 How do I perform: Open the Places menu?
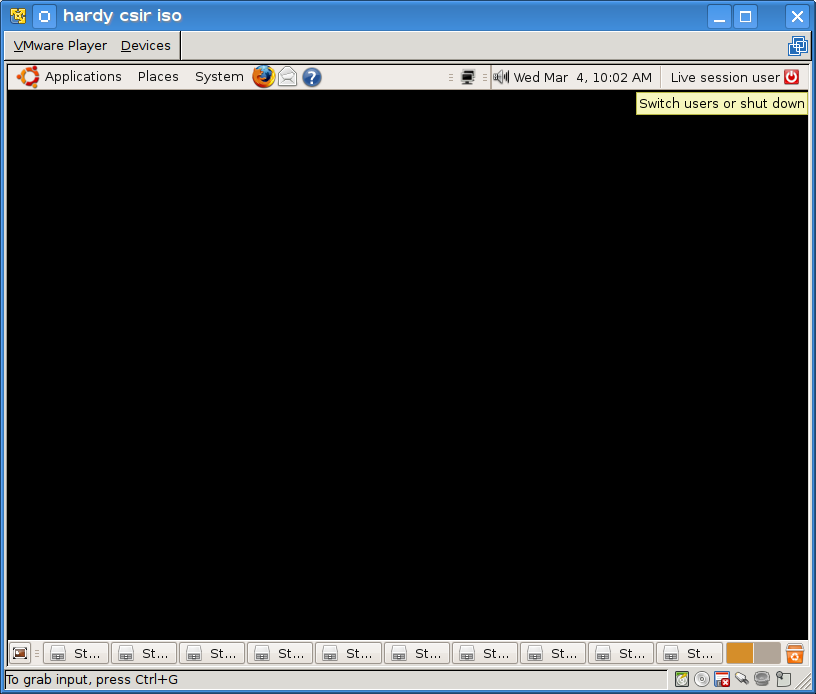158,77
